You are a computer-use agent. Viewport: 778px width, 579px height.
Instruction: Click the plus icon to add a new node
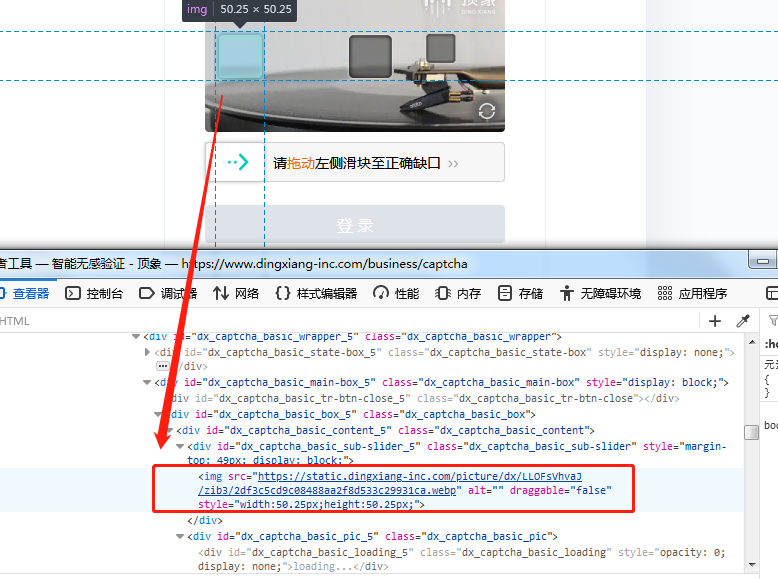[714, 321]
